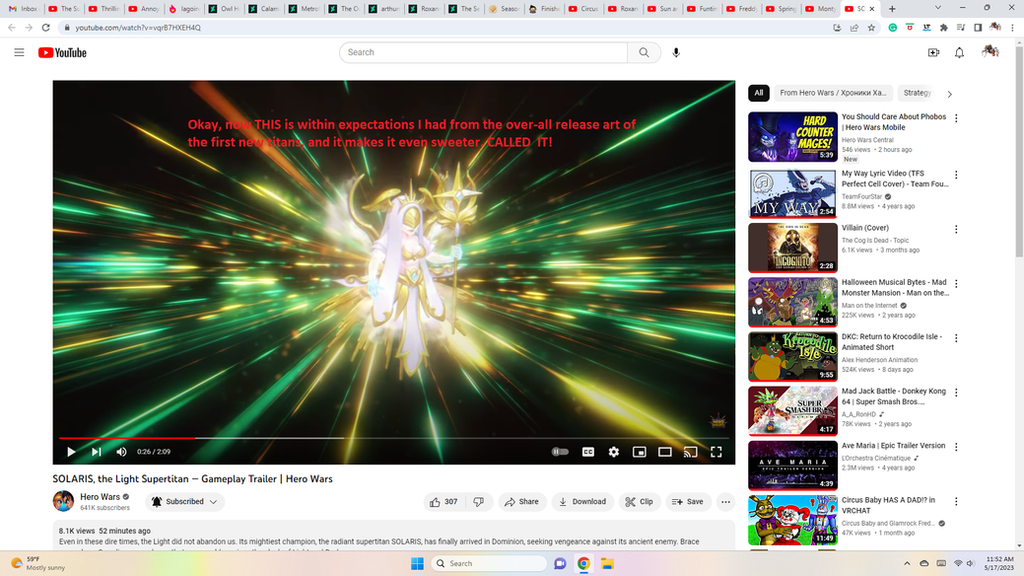Screen dimensions: 1024x576
Task: Click the YouTube search input field
Action: point(483,52)
